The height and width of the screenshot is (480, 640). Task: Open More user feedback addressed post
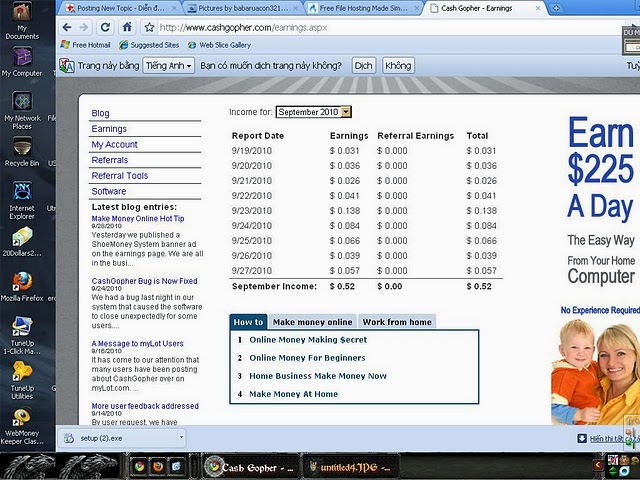[x=145, y=406]
